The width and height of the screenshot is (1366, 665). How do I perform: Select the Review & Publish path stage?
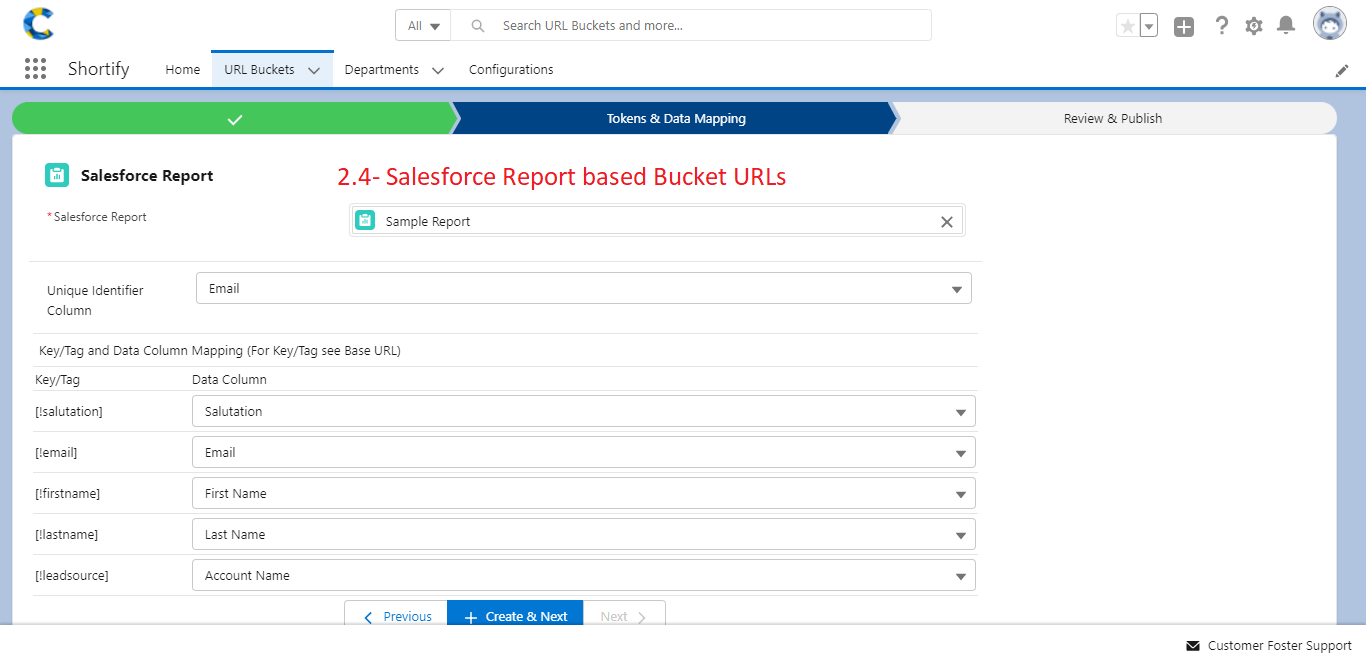point(1112,118)
